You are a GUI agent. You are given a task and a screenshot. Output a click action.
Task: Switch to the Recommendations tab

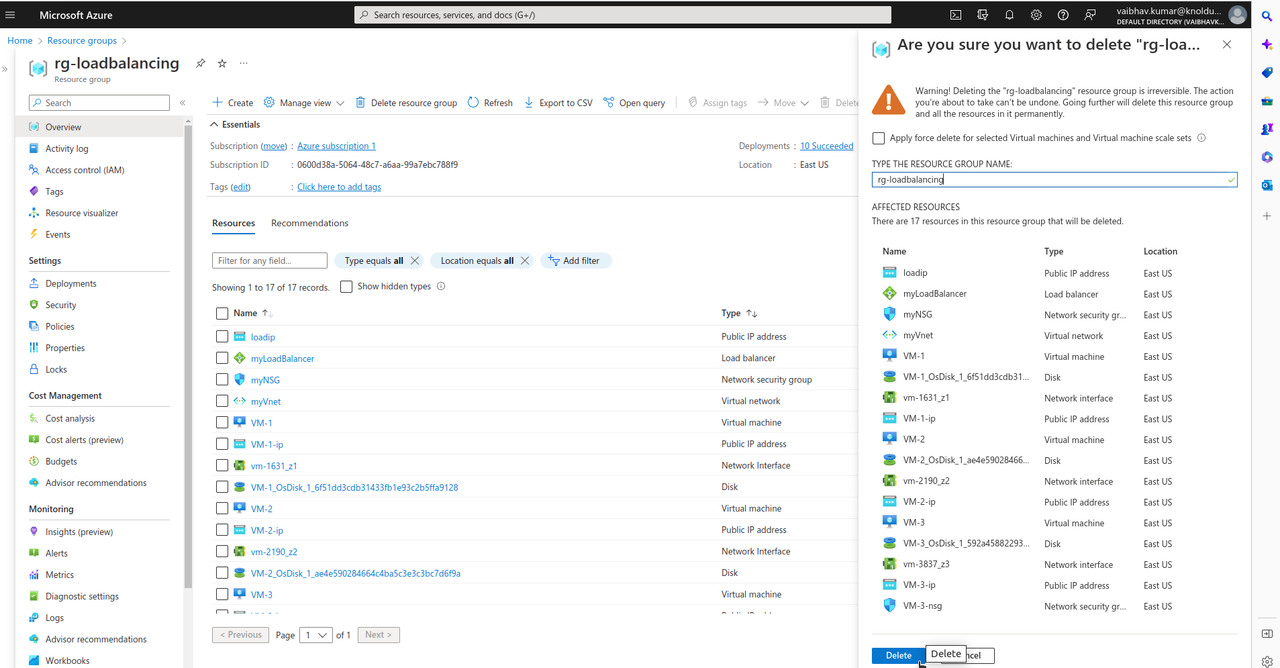pos(310,223)
